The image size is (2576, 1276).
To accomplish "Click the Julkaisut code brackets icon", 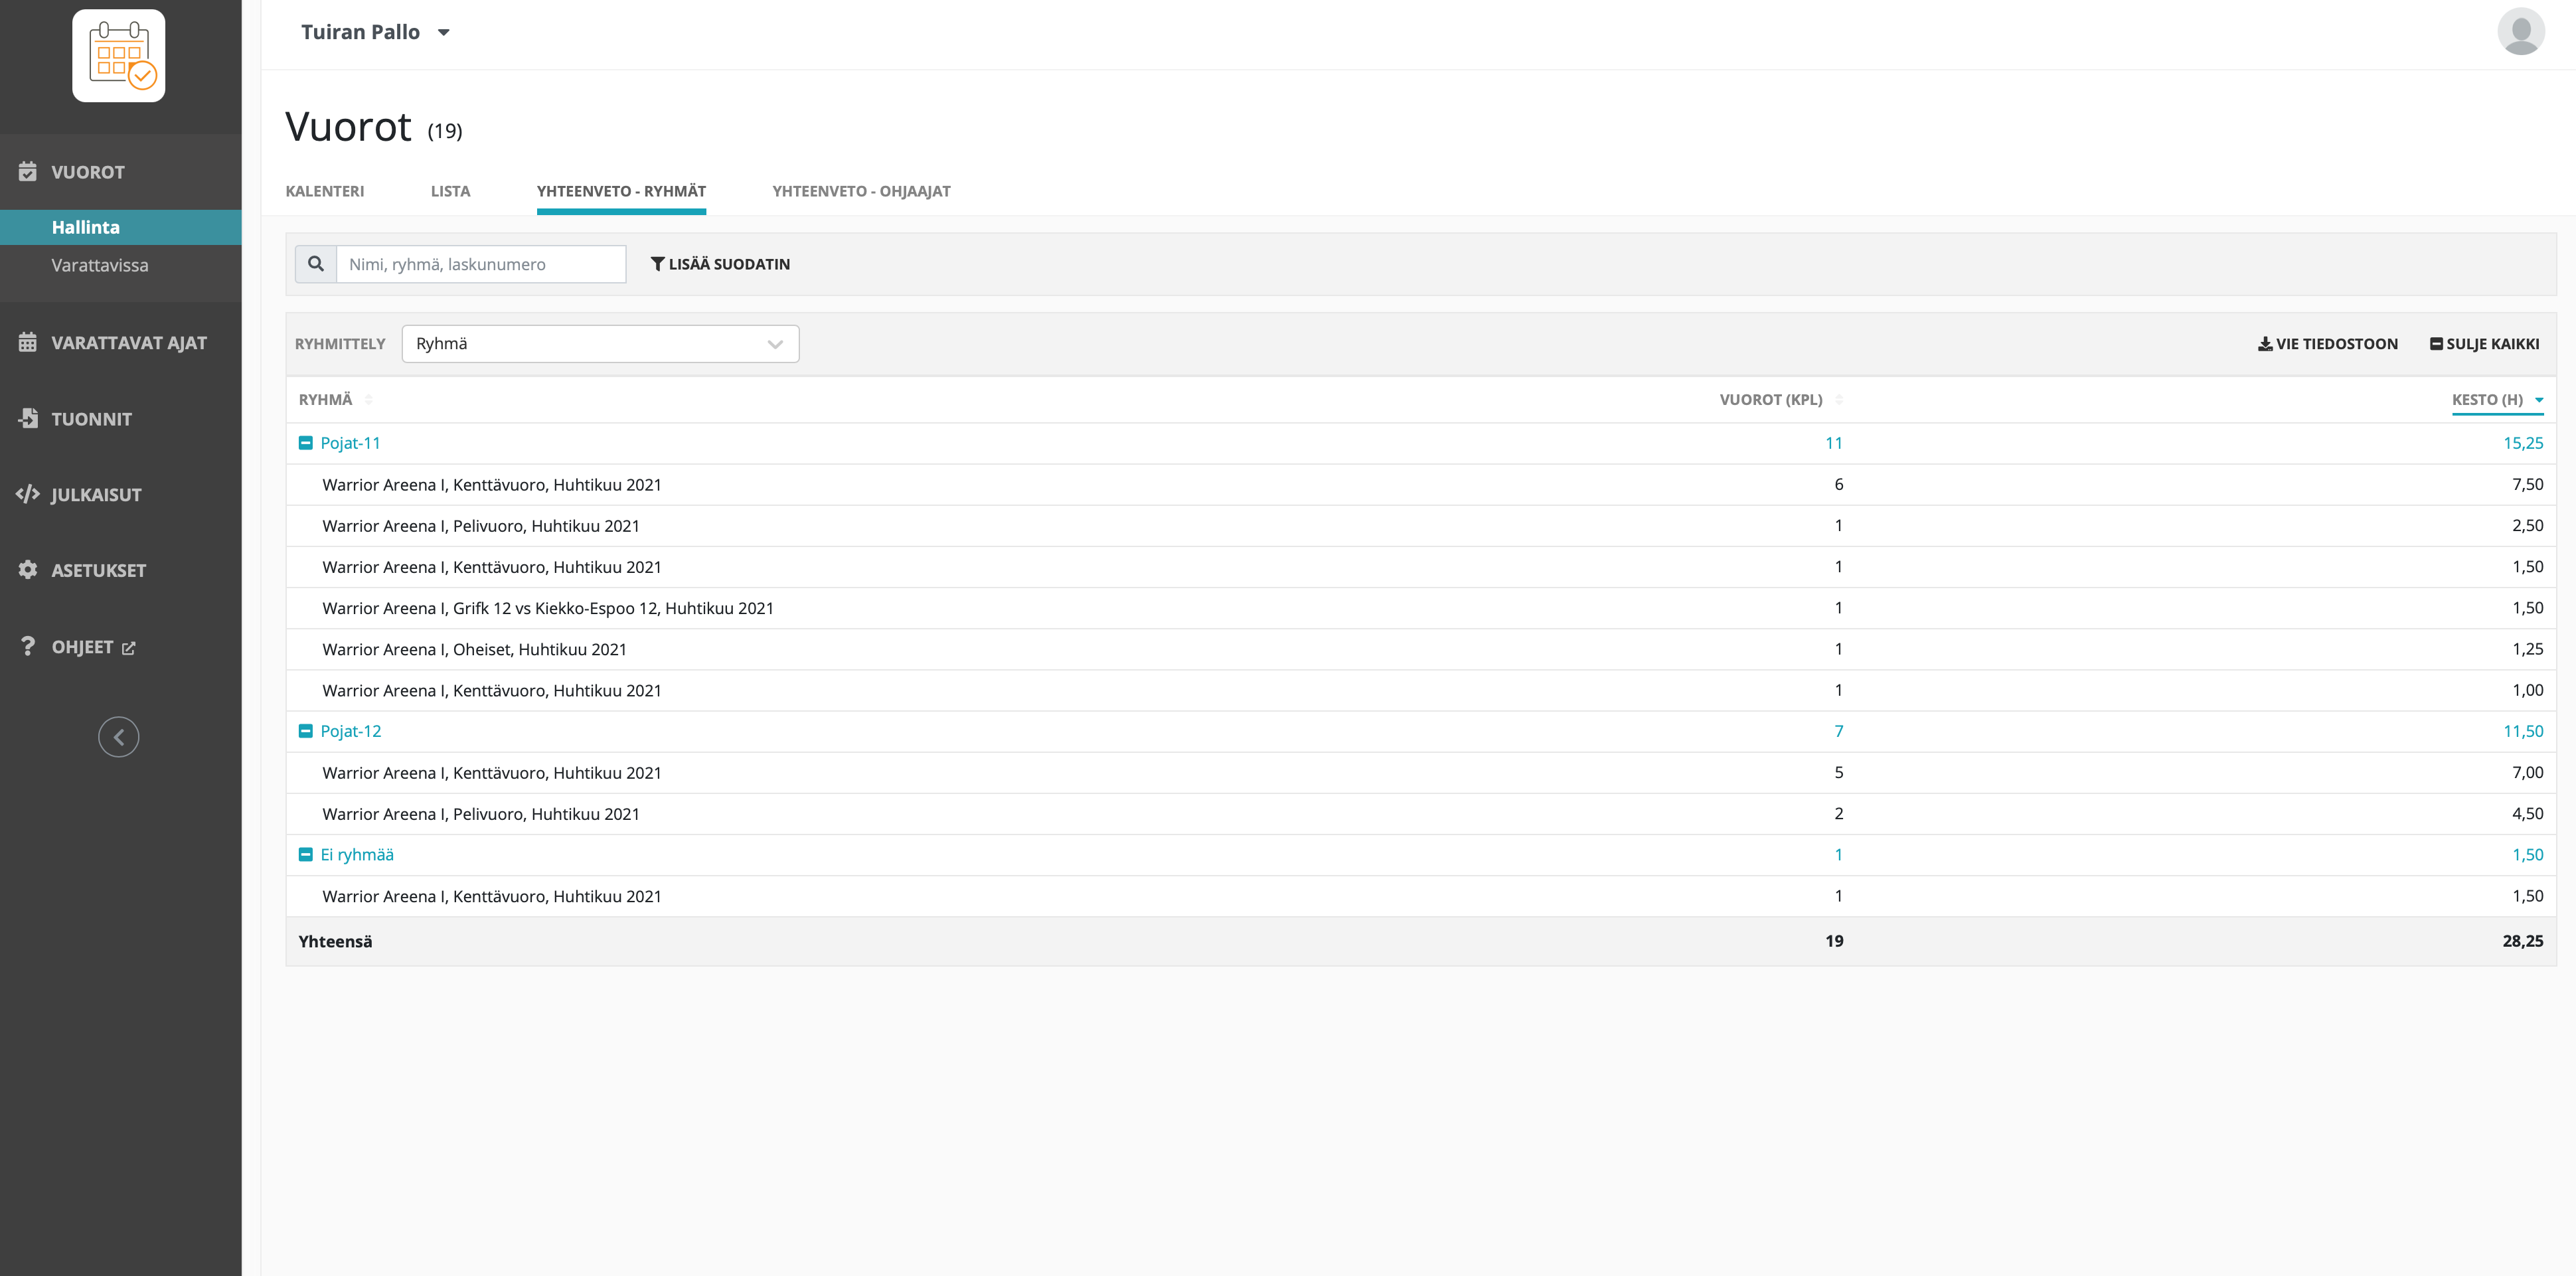I will 28,495.
